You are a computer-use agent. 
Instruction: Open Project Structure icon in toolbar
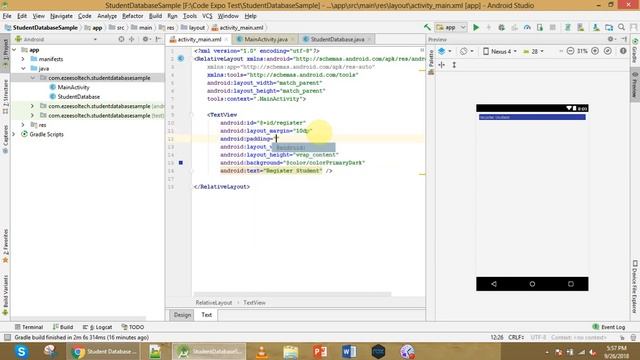[x=609, y=27]
